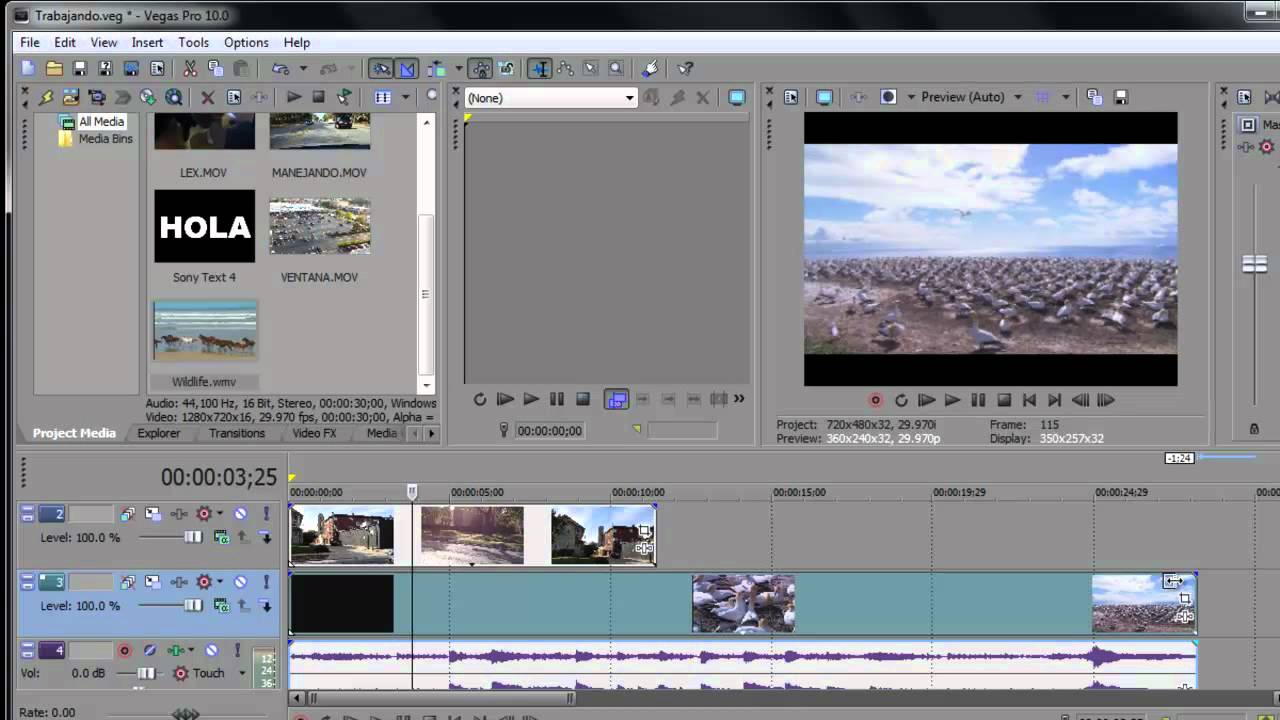Open the Touch automation mode dropdown
Viewport: 1280px width, 720px height.
(242, 673)
